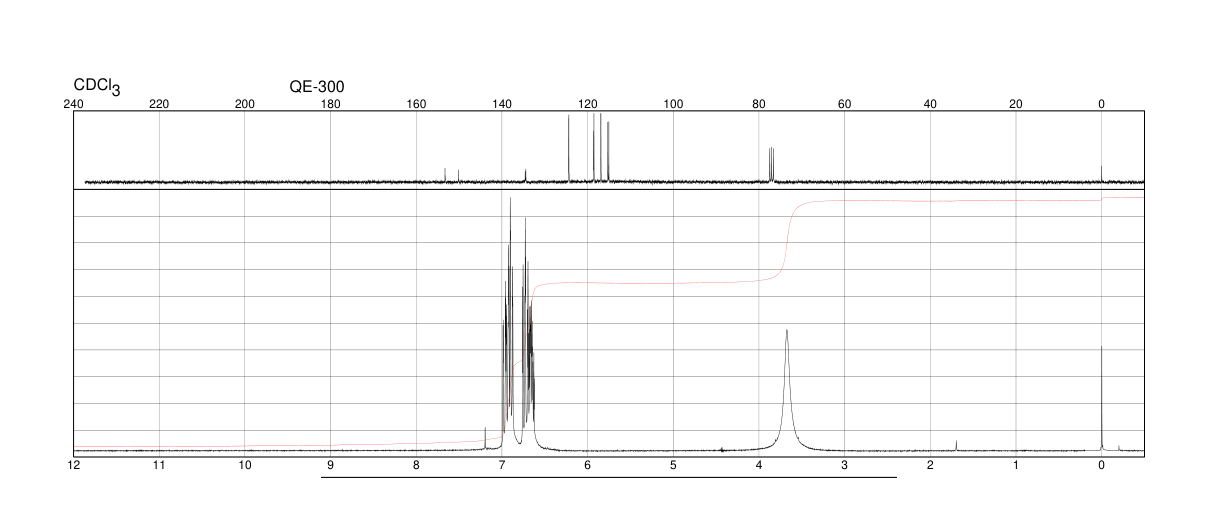
Task: Click the CDCl3 triplet near 77 ppm
Action: 771,165
